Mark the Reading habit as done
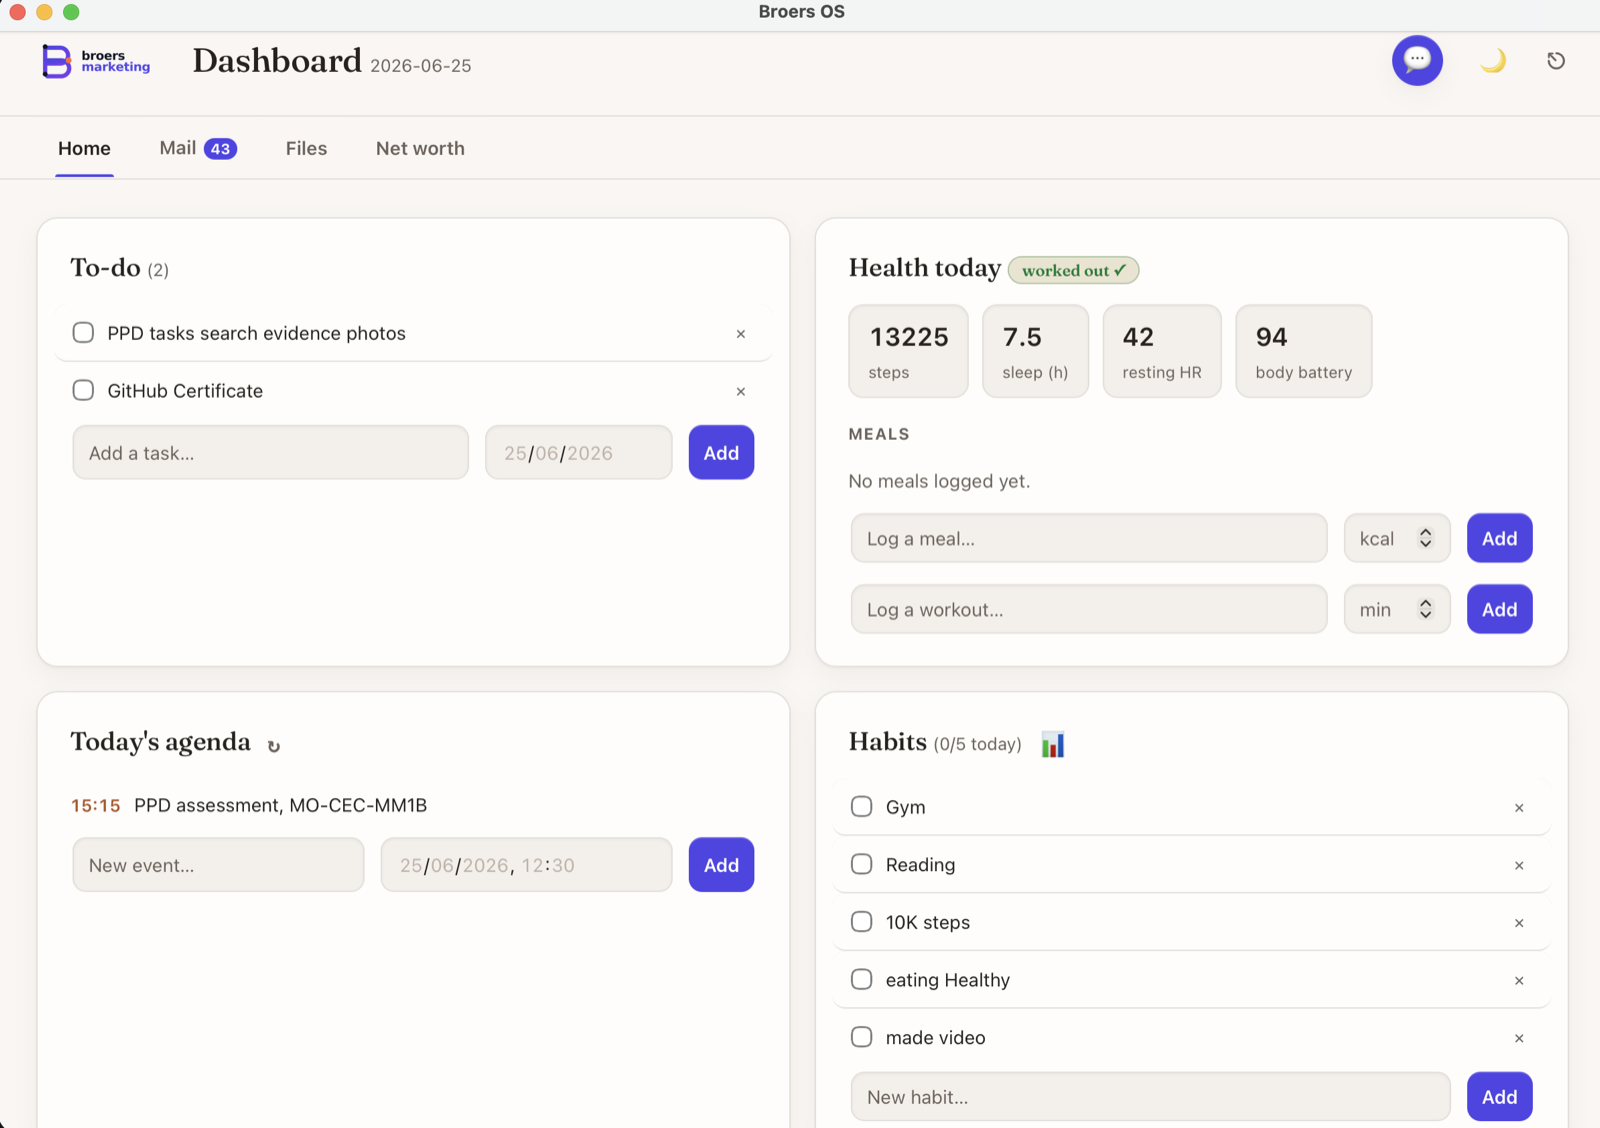Image resolution: width=1600 pixels, height=1128 pixels. point(861,864)
